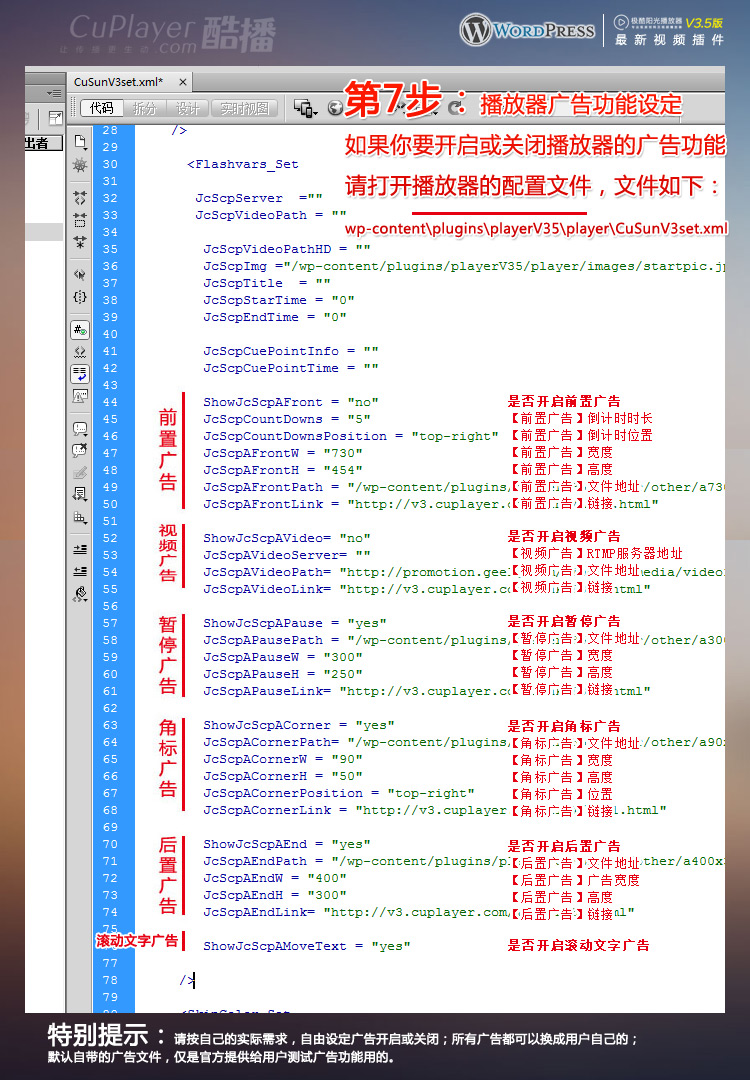Click the Expand All code icon
Screen dimensions: 750x1080
pos(80,241)
